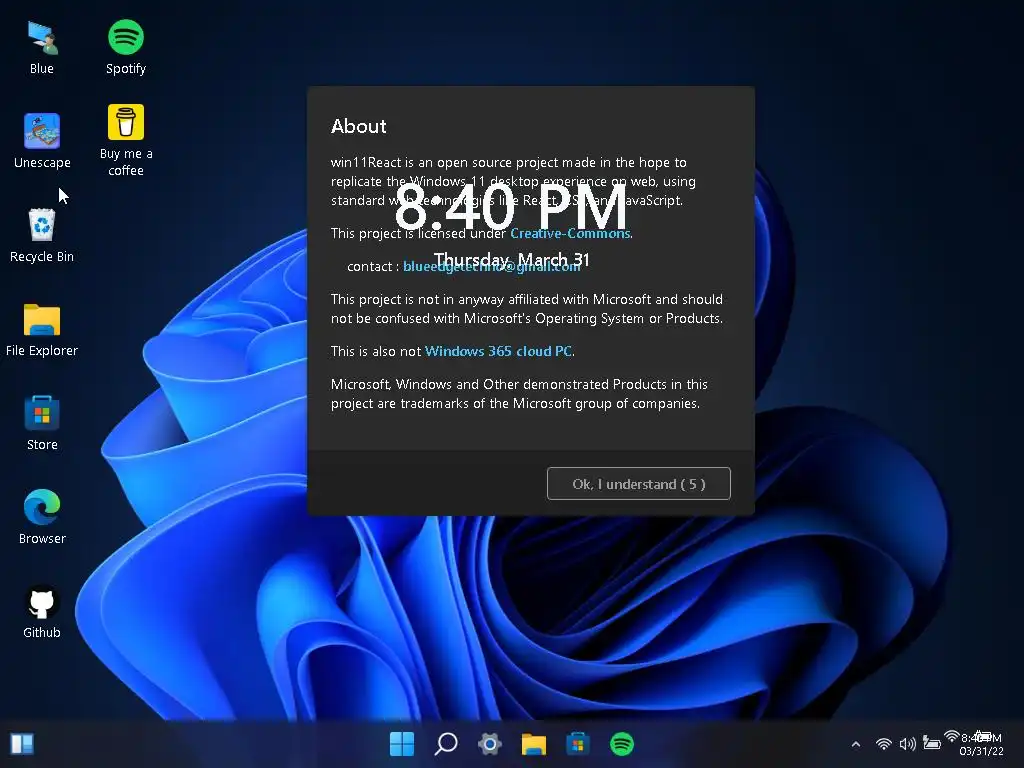Click the About dialog heading
Screen dimensions: 1024x768
coord(359,126)
